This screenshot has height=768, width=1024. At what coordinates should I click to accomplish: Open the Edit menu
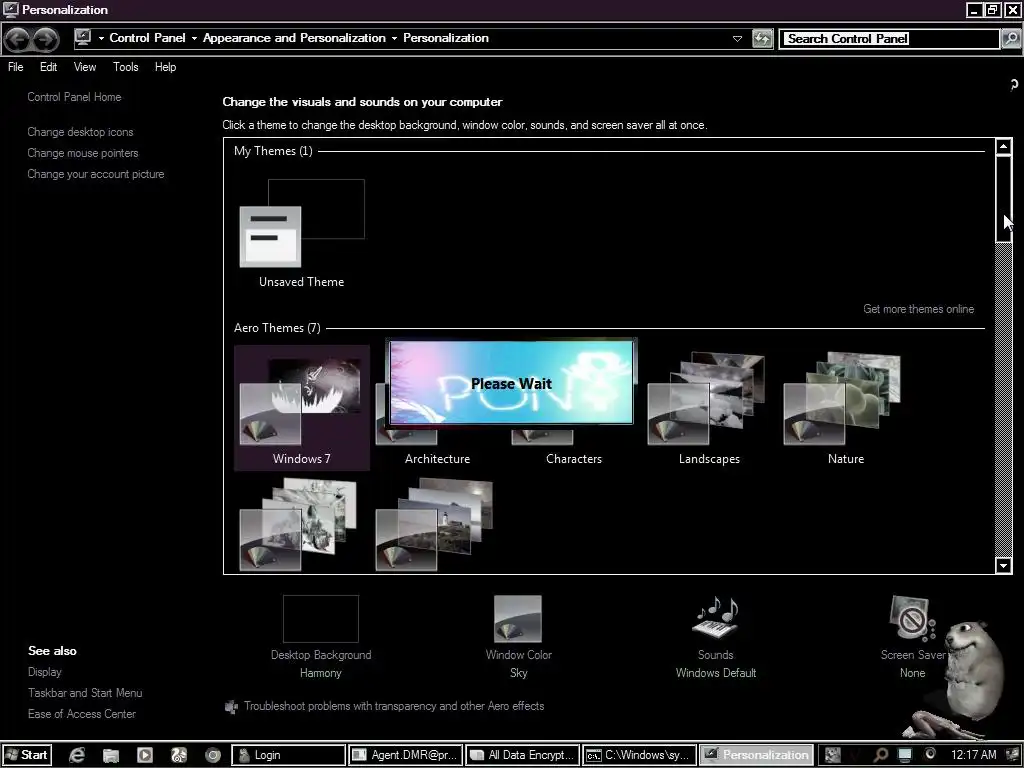click(48, 67)
